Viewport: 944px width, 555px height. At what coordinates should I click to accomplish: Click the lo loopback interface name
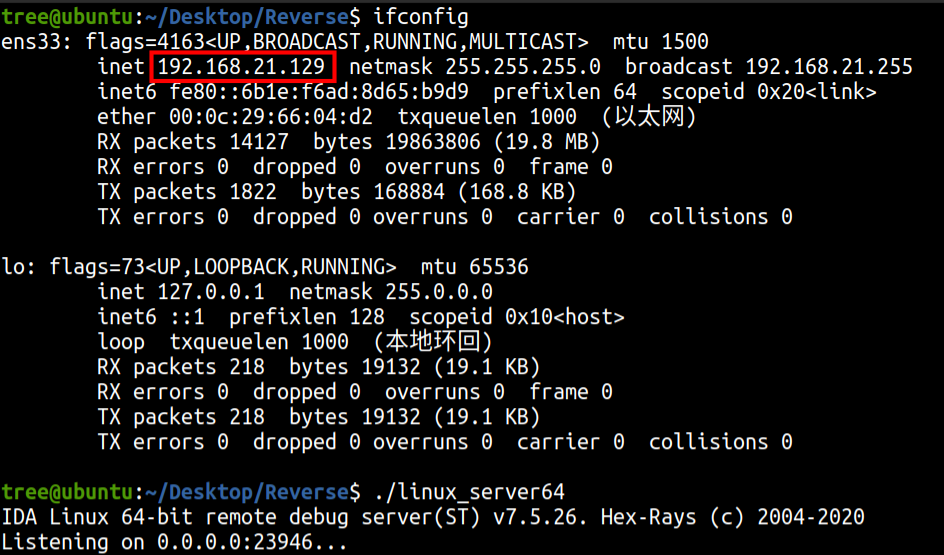pos(12,267)
